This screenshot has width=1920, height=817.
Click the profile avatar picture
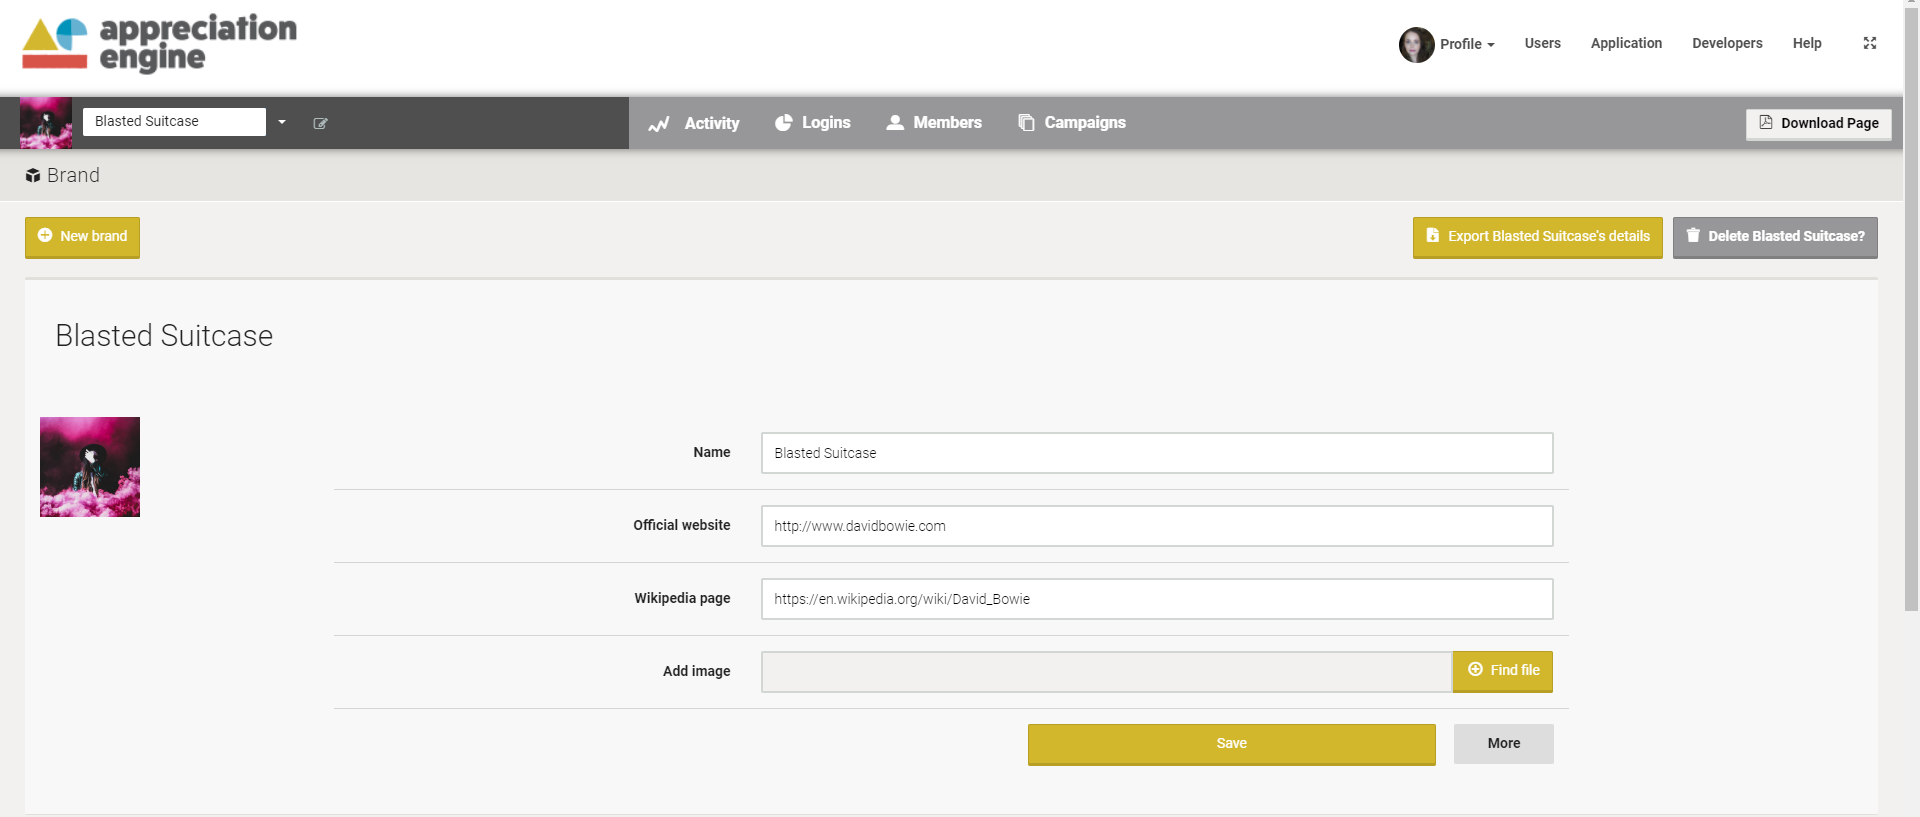1416,44
